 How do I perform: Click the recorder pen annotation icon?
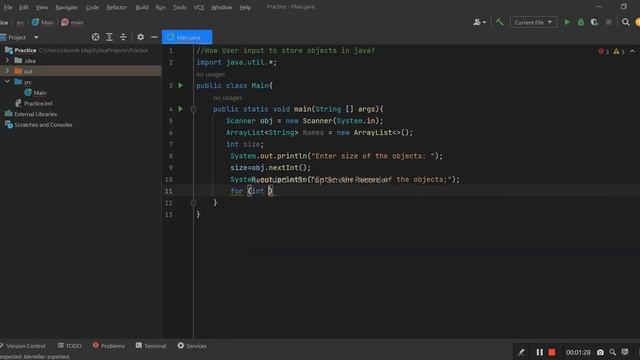click(x=521, y=352)
